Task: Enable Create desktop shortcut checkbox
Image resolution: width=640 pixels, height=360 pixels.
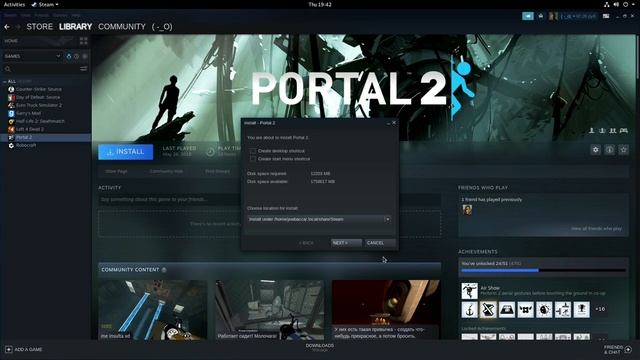Action: pyautogui.click(x=253, y=151)
